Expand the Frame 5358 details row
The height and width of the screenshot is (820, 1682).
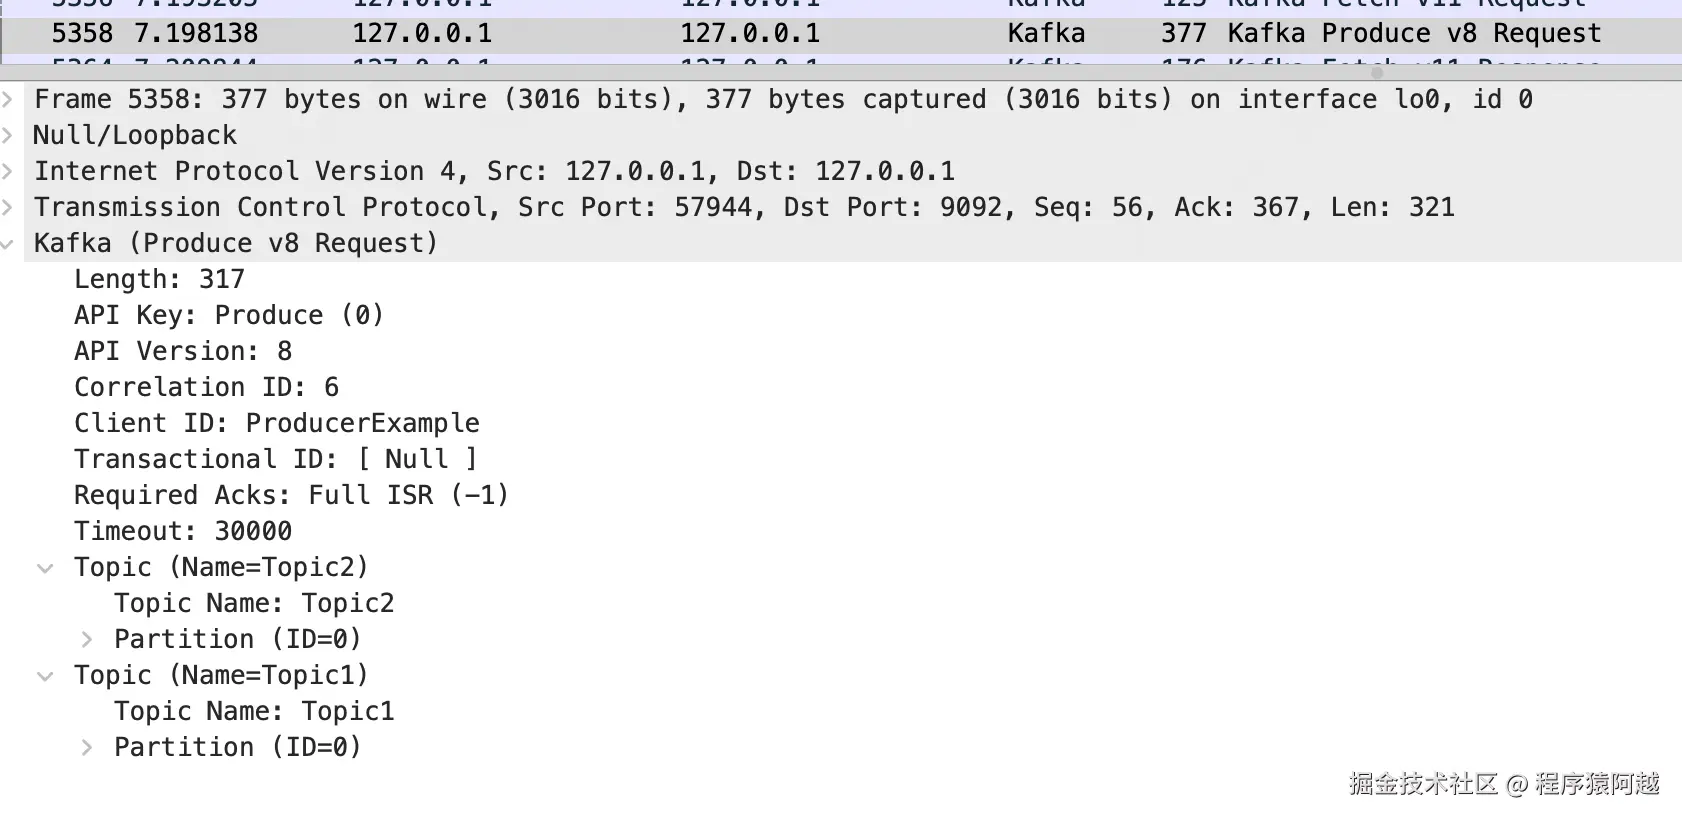(x=8, y=99)
